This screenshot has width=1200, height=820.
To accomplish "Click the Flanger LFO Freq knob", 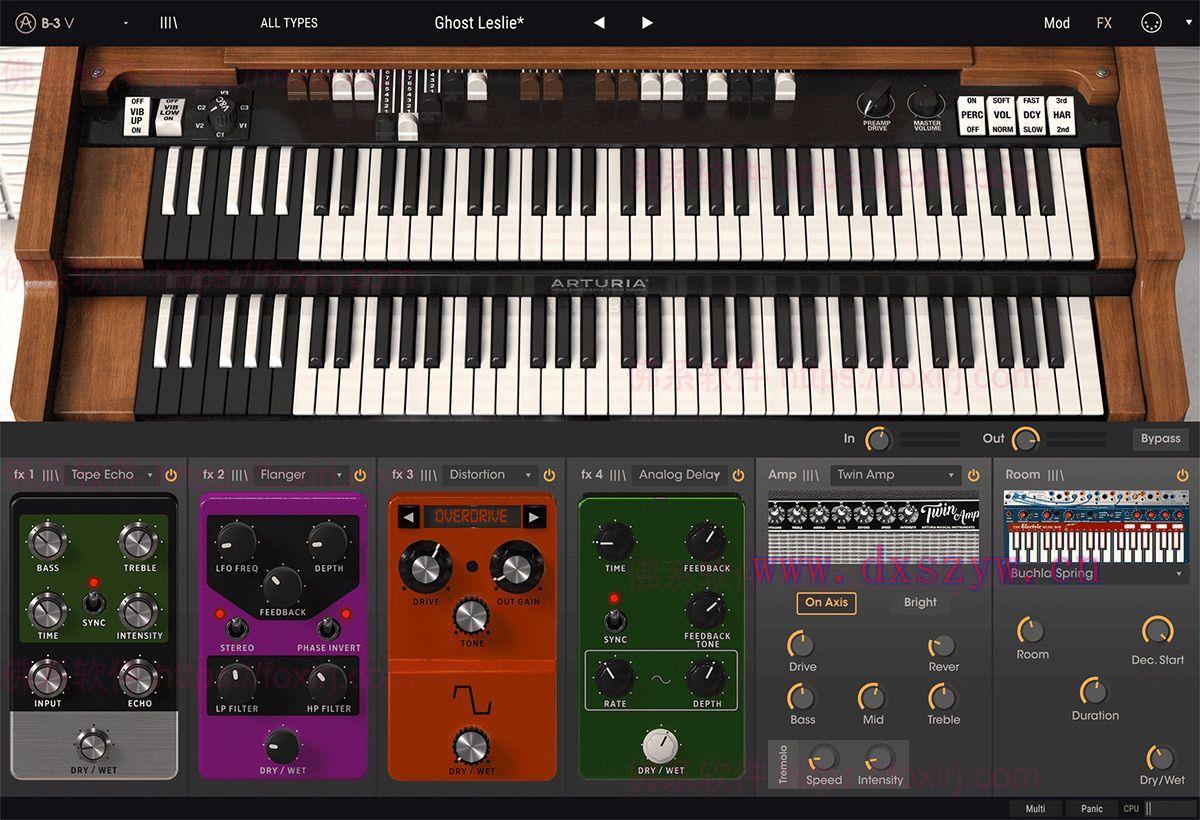I will click(x=236, y=540).
